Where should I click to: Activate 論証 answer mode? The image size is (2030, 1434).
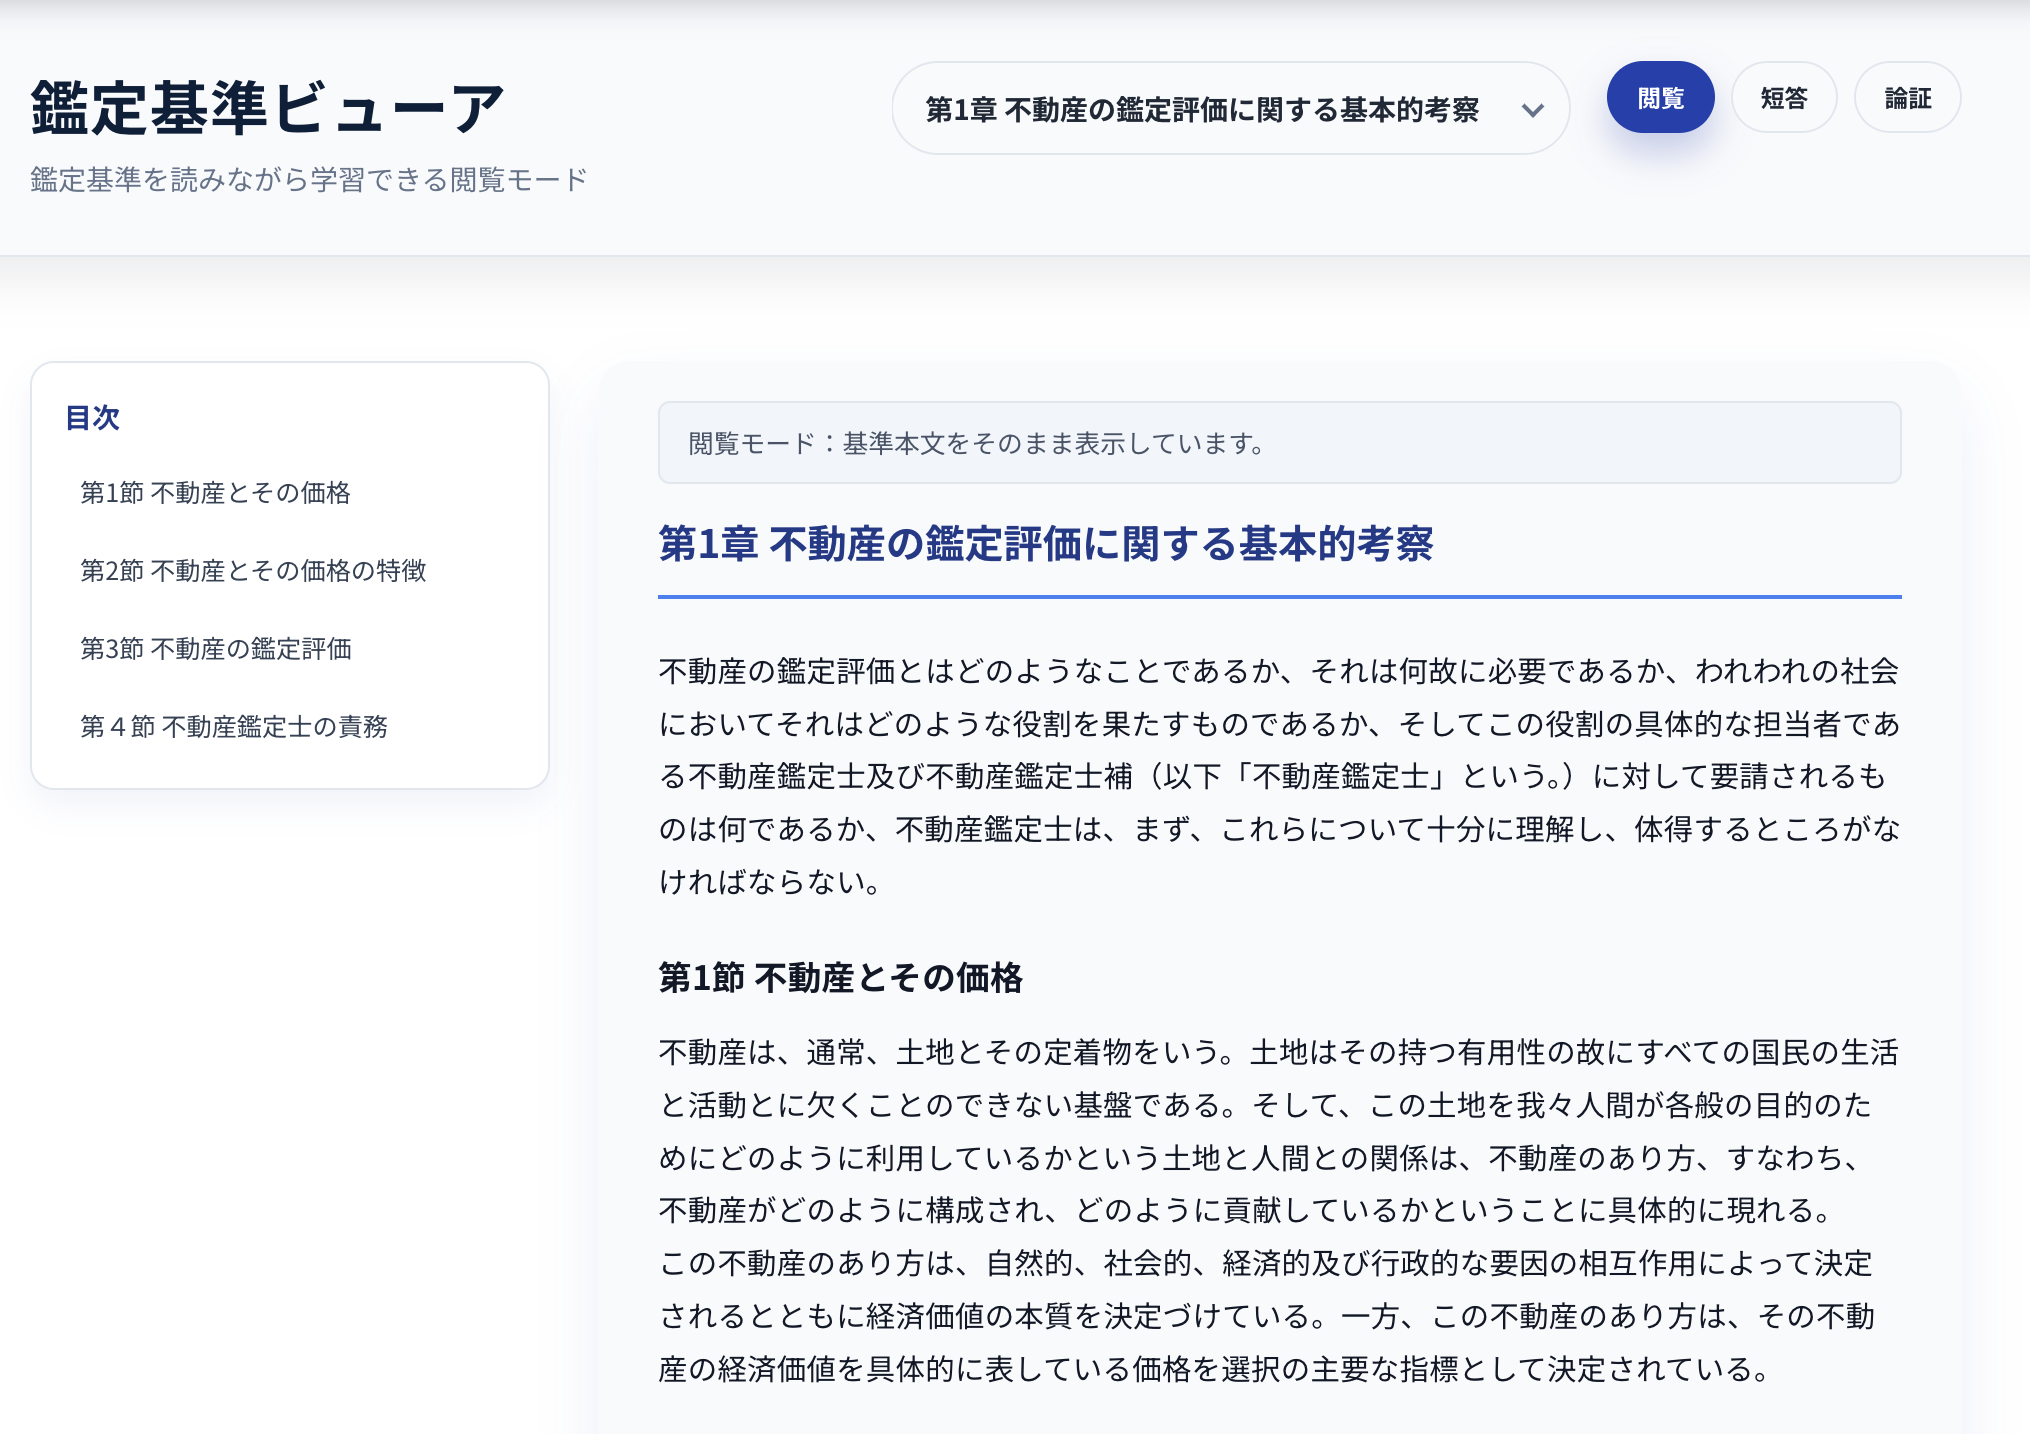pyautogui.click(x=1906, y=97)
